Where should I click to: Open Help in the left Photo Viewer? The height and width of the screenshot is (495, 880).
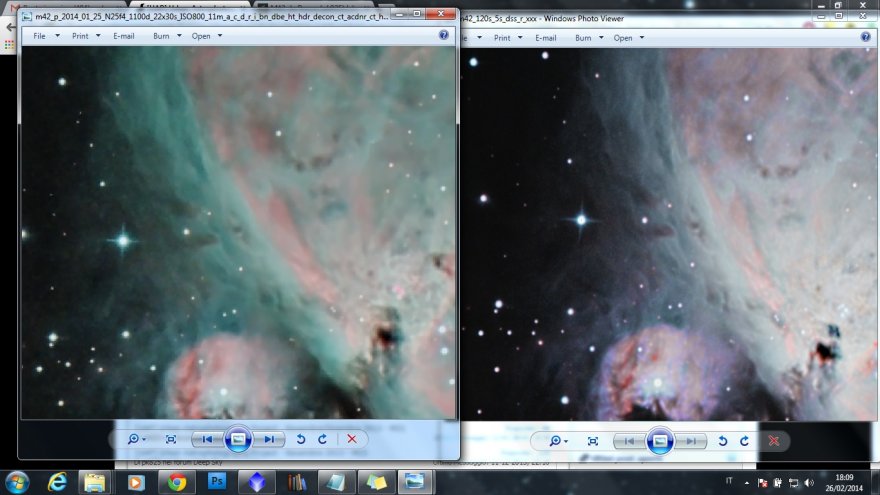click(443, 35)
